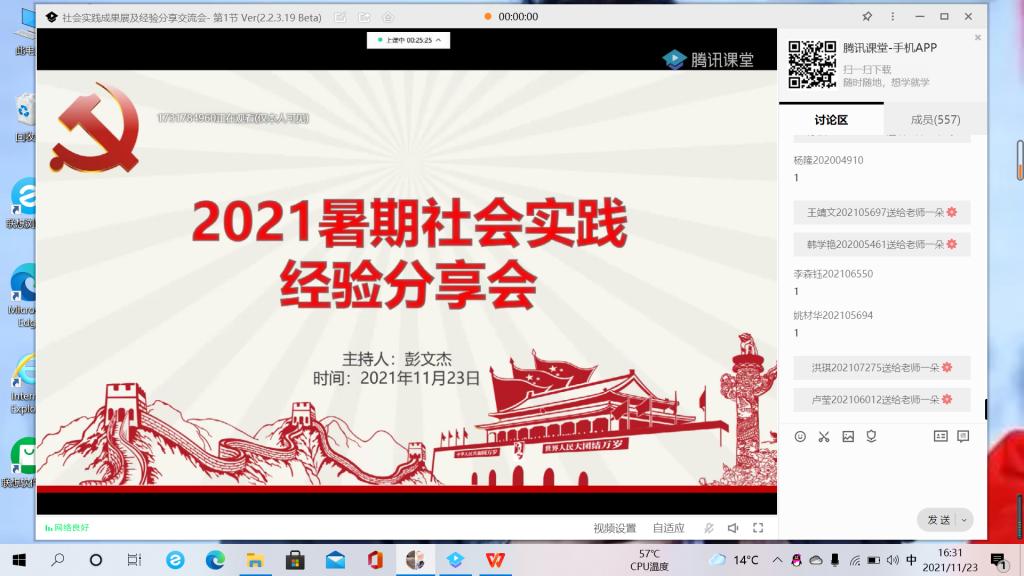The height and width of the screenshot is (576, 1024).
Task: Open 视频设置 video settings
Action: [x=614, y=528]
